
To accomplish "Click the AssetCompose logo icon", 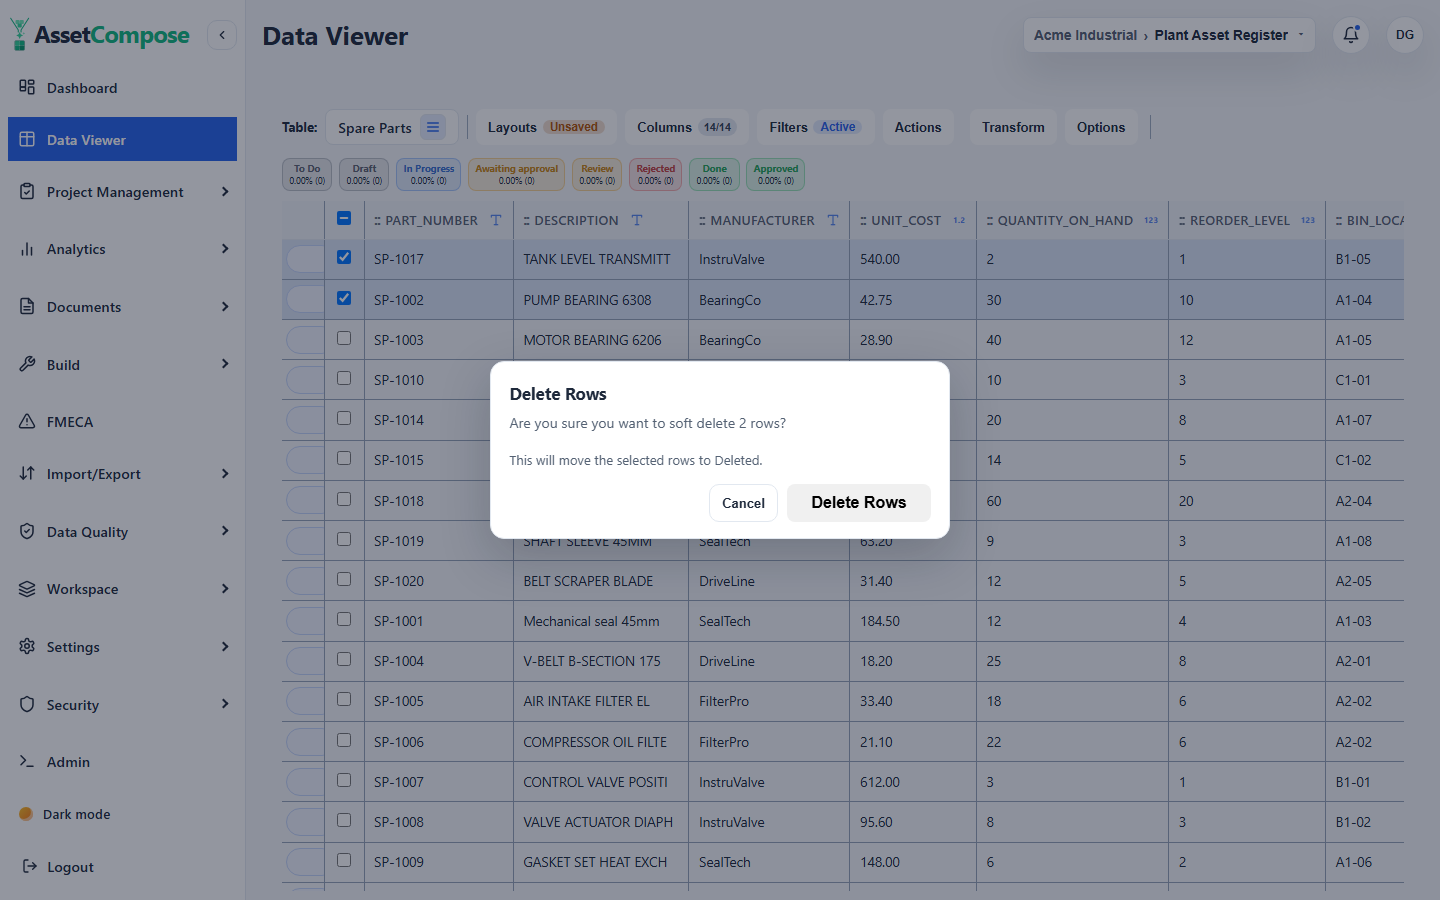I will point(19,34).
